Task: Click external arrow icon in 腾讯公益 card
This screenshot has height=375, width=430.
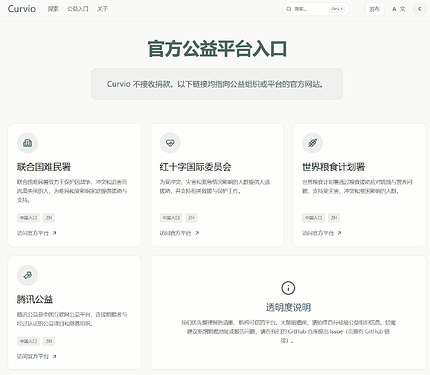Action: pyautogui.click(x=54, y=356)
